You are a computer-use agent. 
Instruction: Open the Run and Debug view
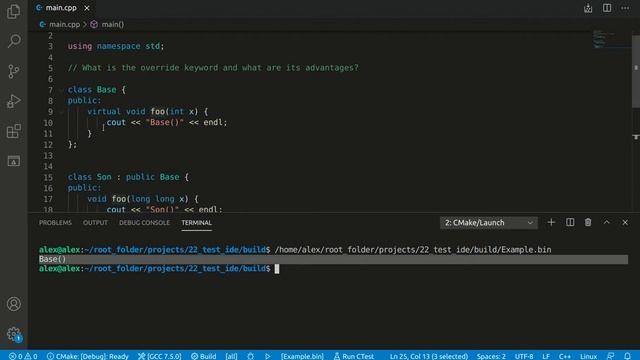click(x=13, y=101)
